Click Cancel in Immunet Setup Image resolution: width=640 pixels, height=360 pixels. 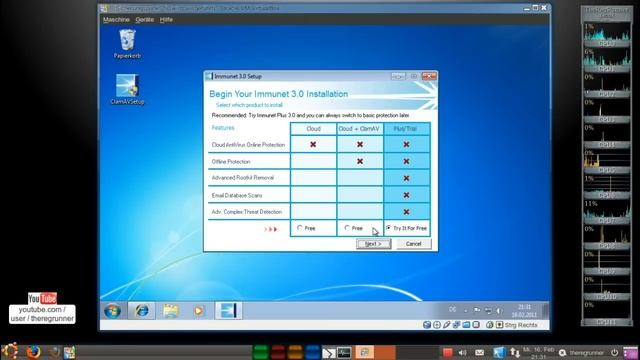[x=413, y=244]
